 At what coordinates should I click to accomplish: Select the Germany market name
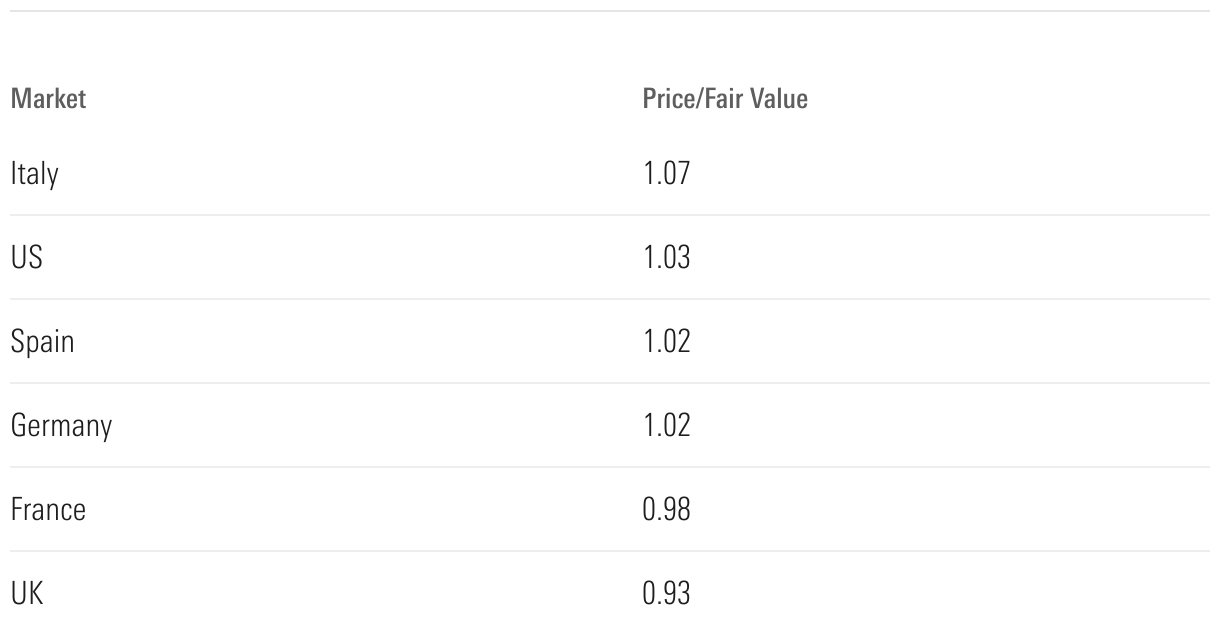point(61,427)
